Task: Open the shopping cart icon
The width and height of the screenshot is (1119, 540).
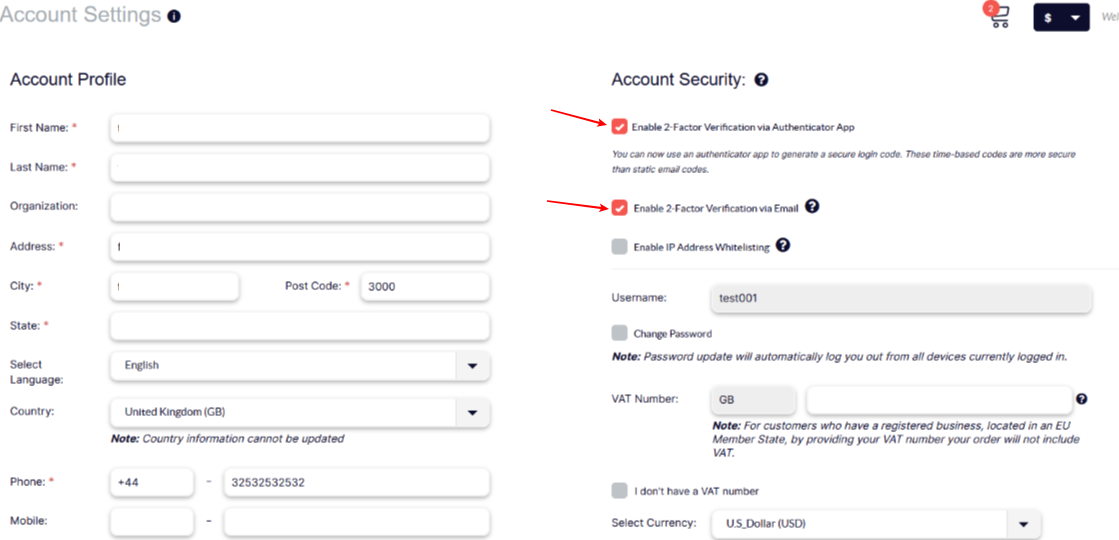Action: (x=1000, y=16)
